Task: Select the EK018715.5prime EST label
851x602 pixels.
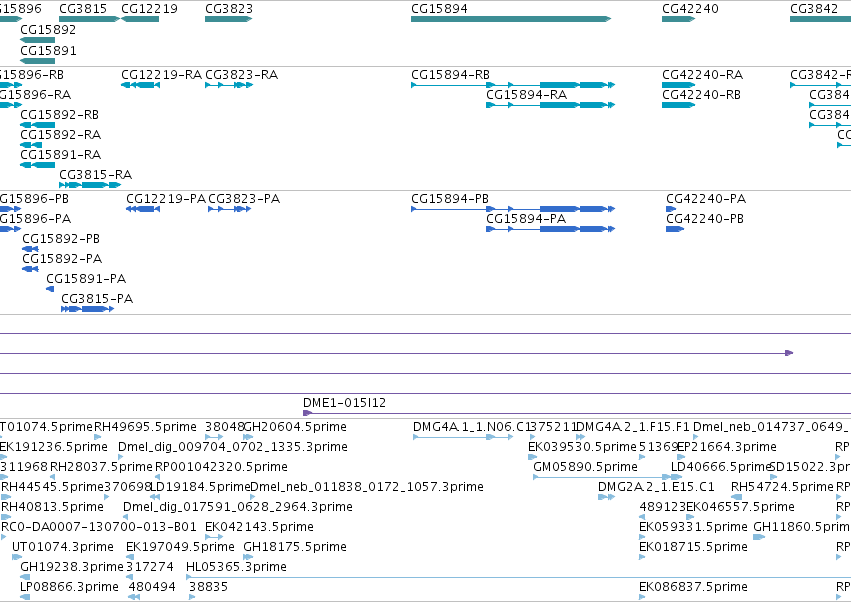Action: point(693,547)
